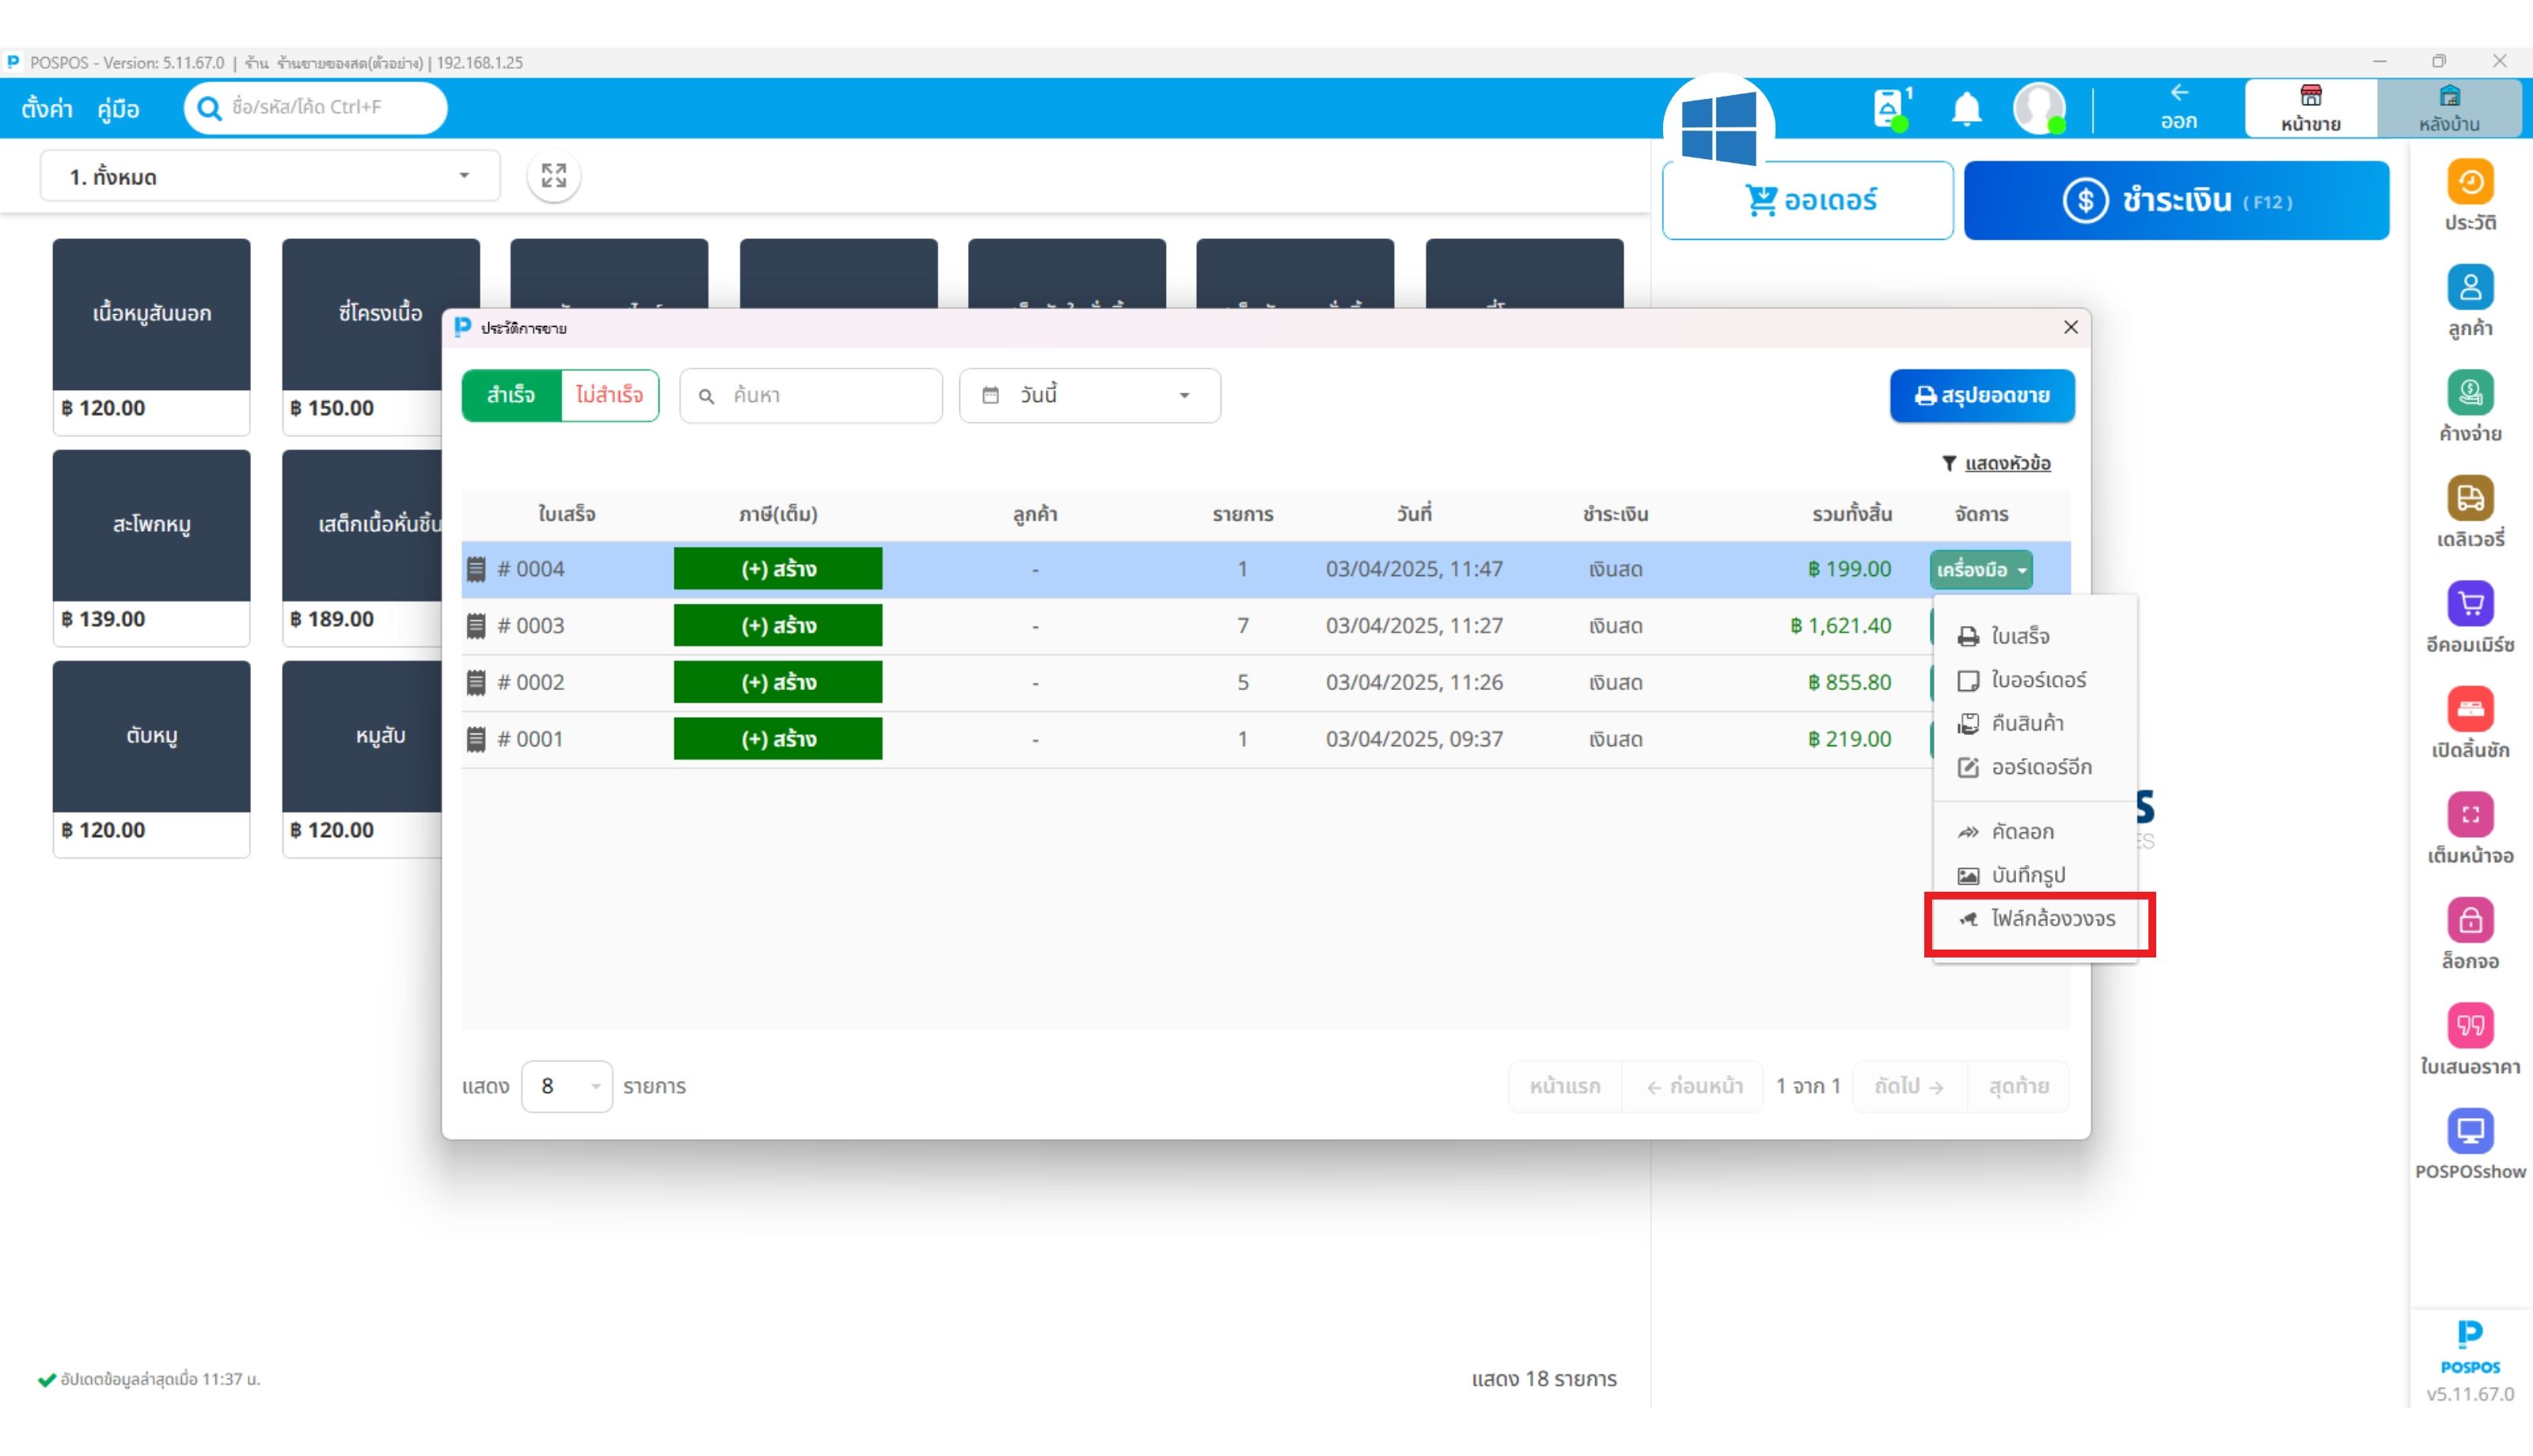This screenshot has height=1456, width=2533.
Task: Switch to the หลังบ้าน back-office mode
Action: tap(2448, 108)
